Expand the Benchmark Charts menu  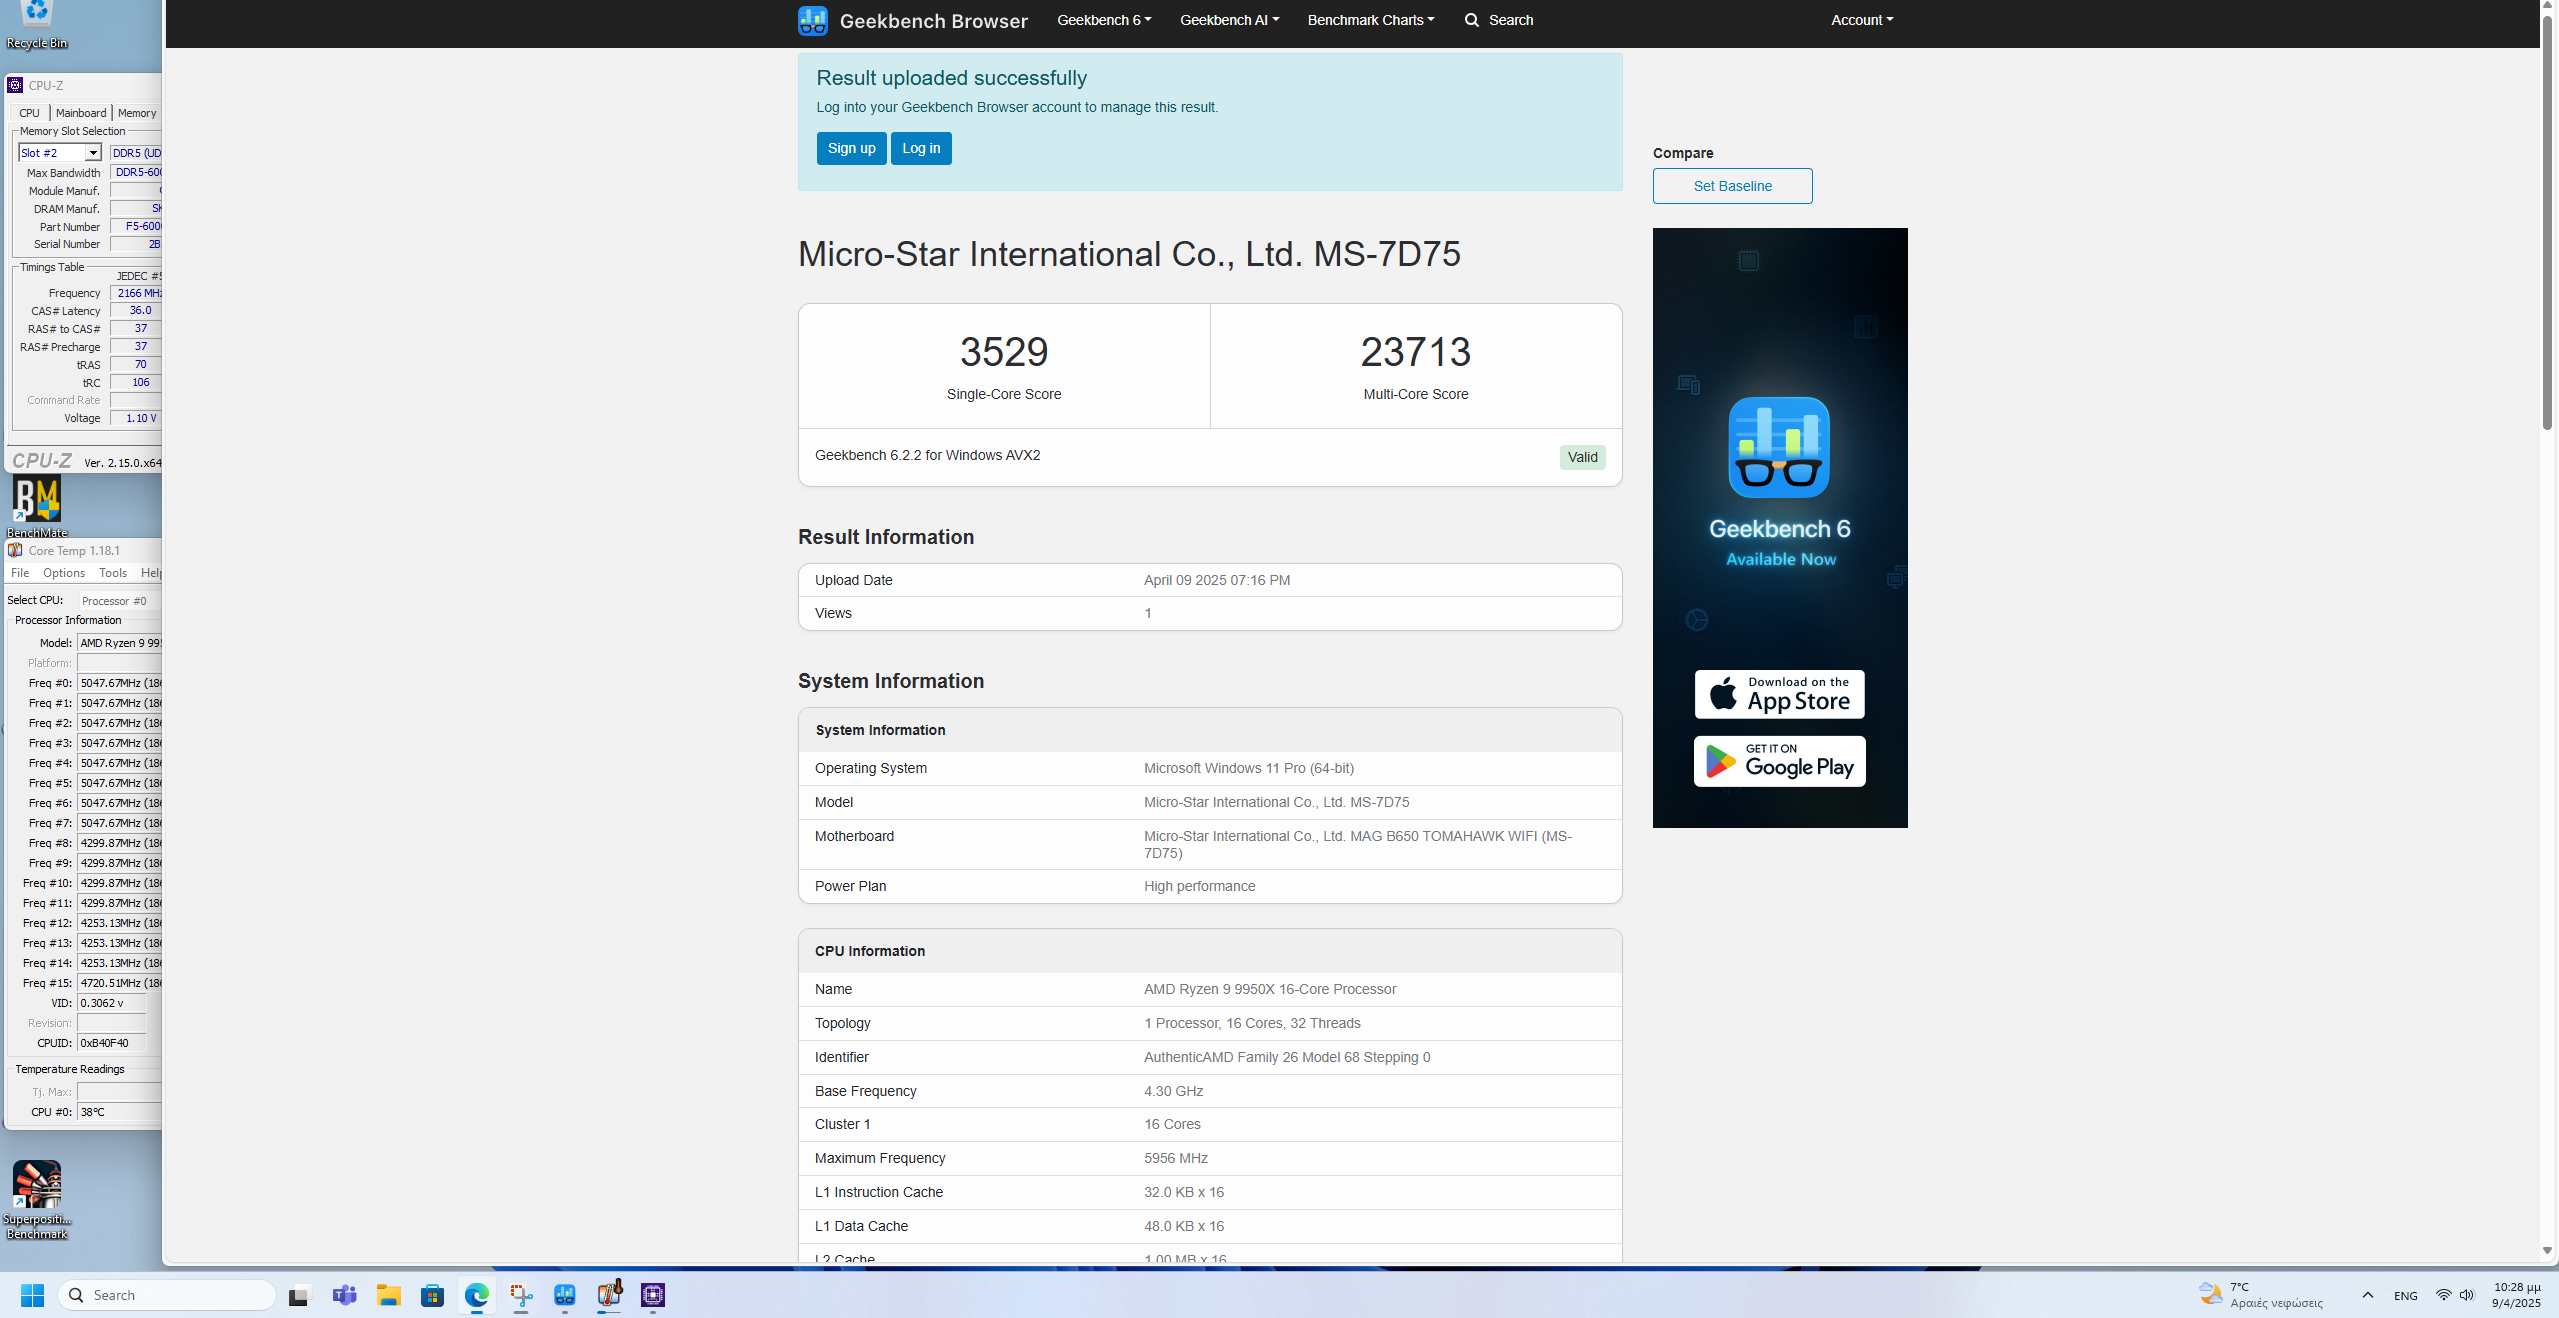tap(1370, 20)
